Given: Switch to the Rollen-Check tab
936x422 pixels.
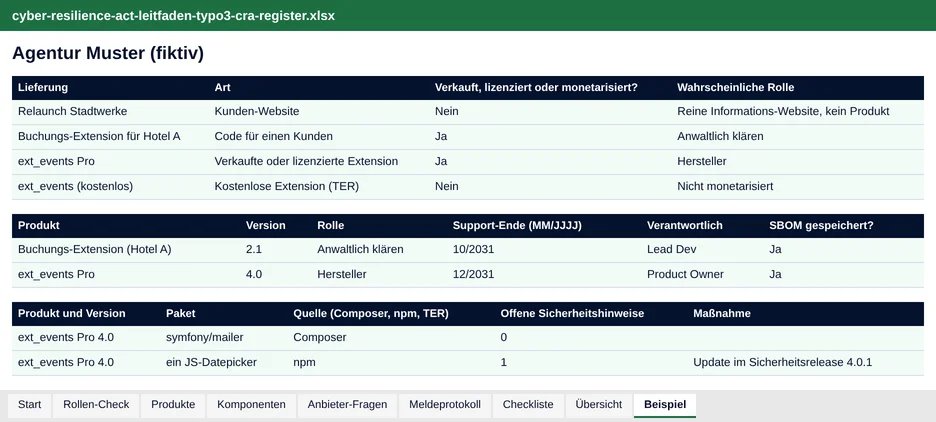Looking at the screenshot, I should point(96,405).
